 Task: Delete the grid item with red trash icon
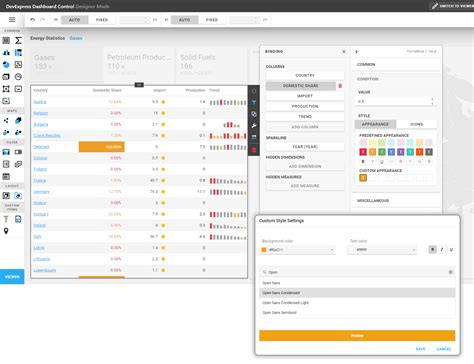[254, 150]
